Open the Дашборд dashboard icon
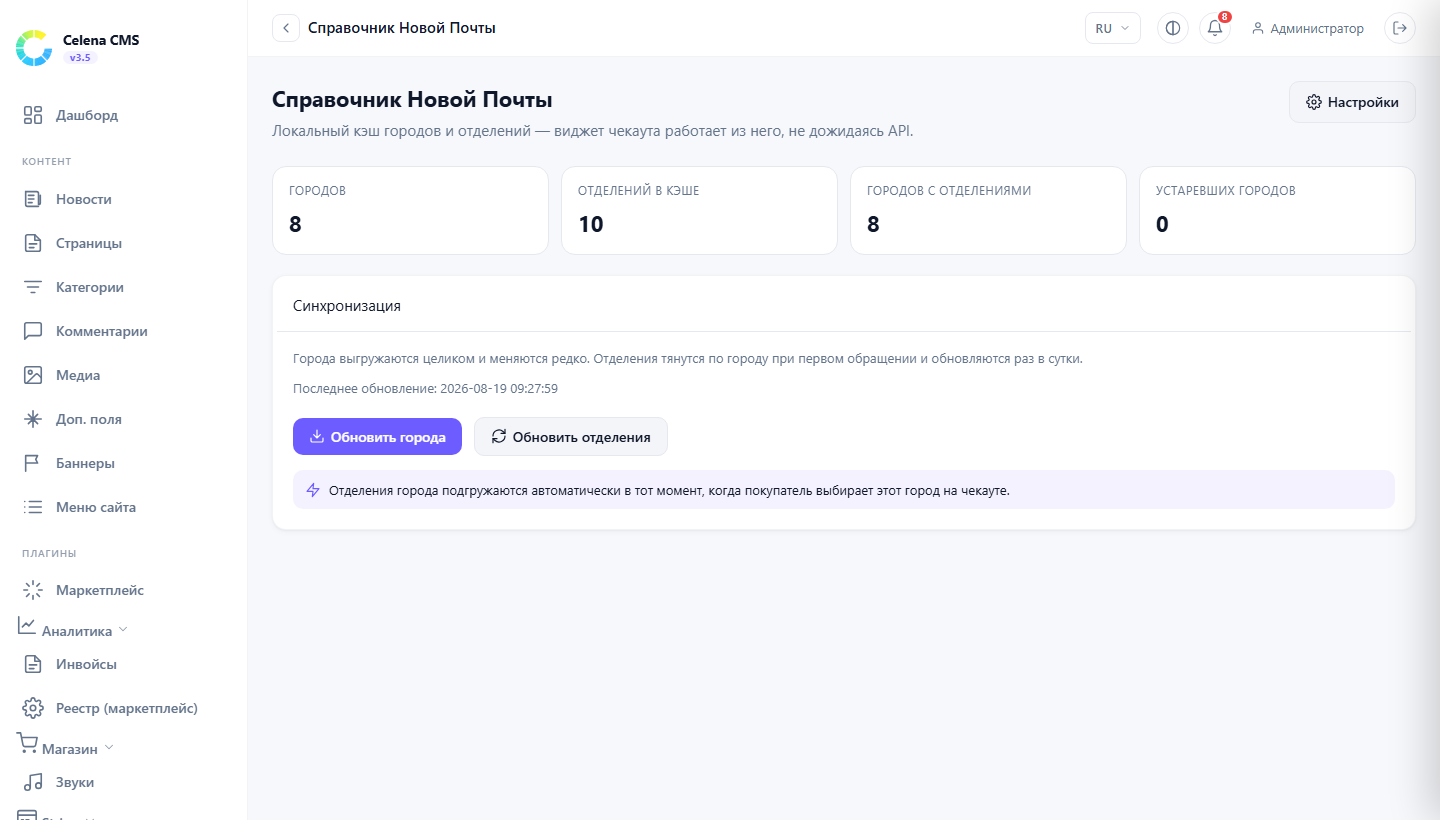 33,115
